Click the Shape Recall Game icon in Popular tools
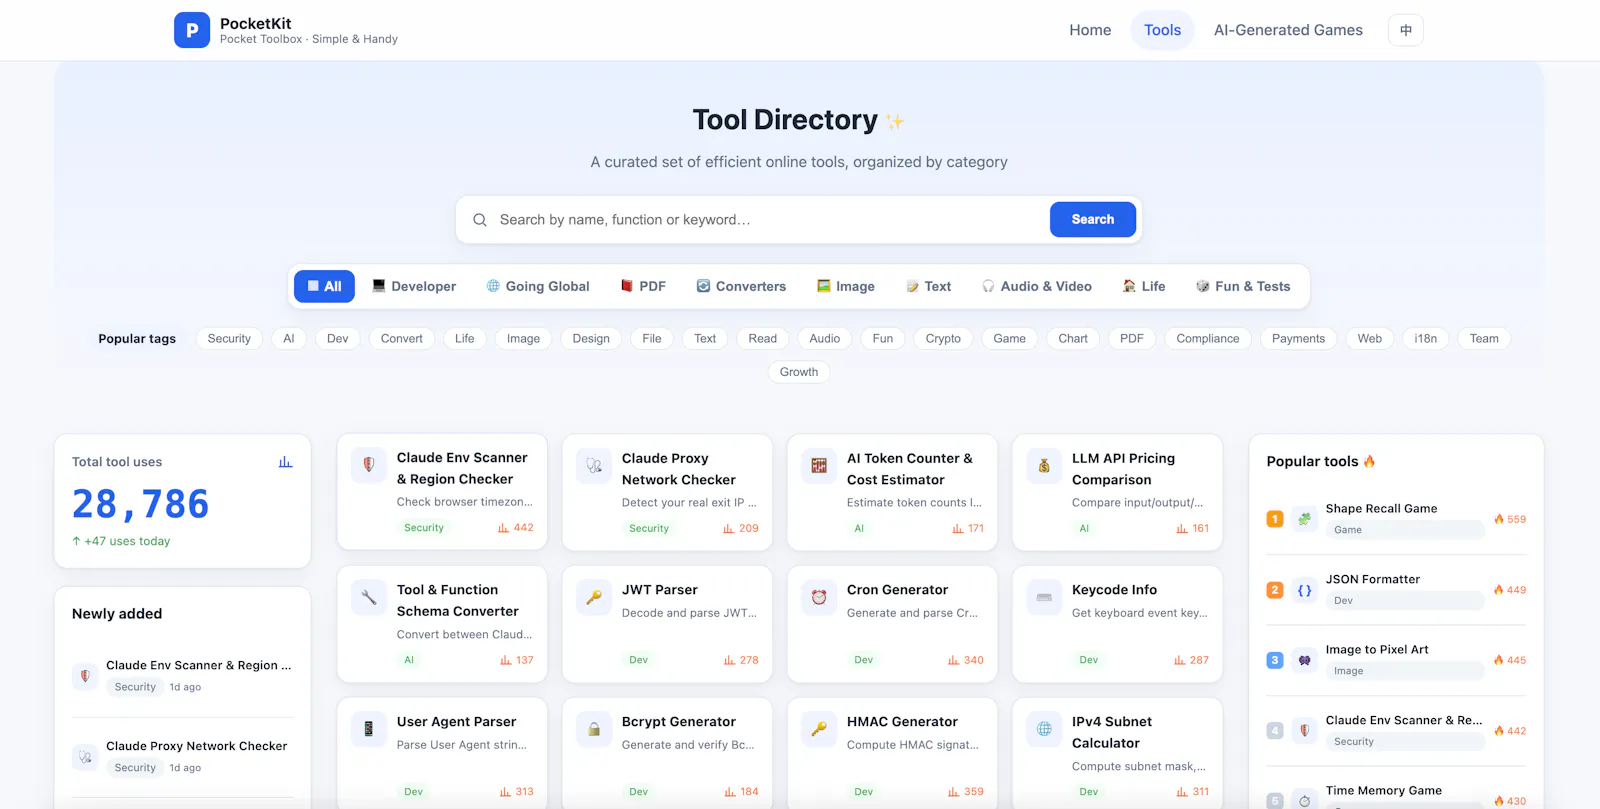The width and height of the screenshot is (1600, 809). click(1304, 519)
